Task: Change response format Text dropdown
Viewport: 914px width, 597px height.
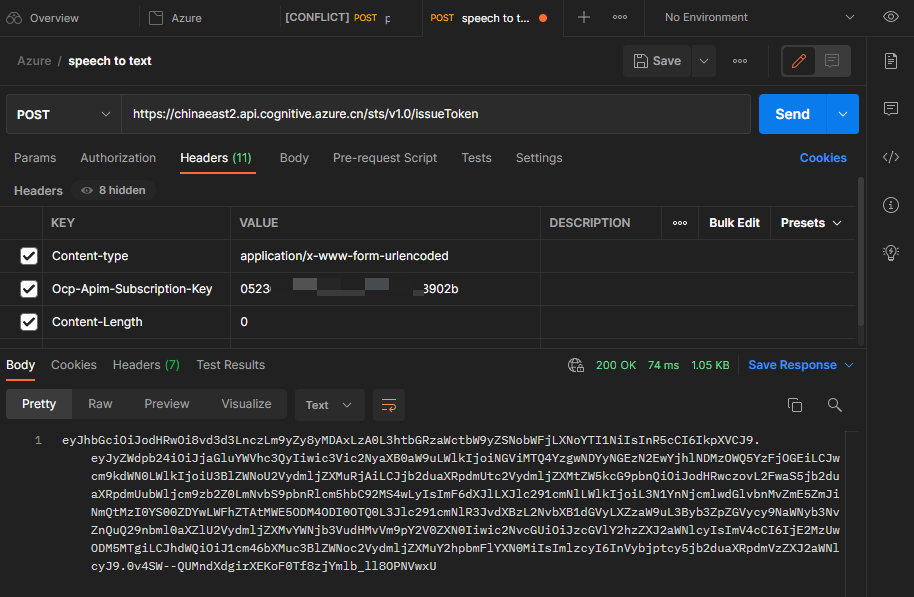Action: (329, 405)
